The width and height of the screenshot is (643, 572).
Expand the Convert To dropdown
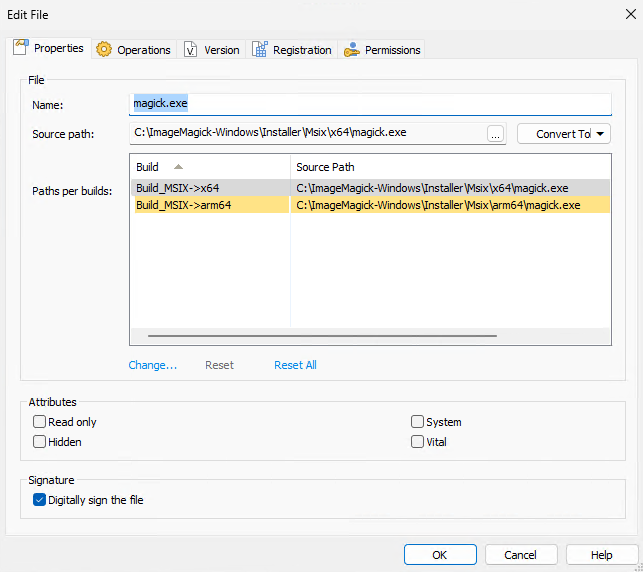click(x=563, y=134)
